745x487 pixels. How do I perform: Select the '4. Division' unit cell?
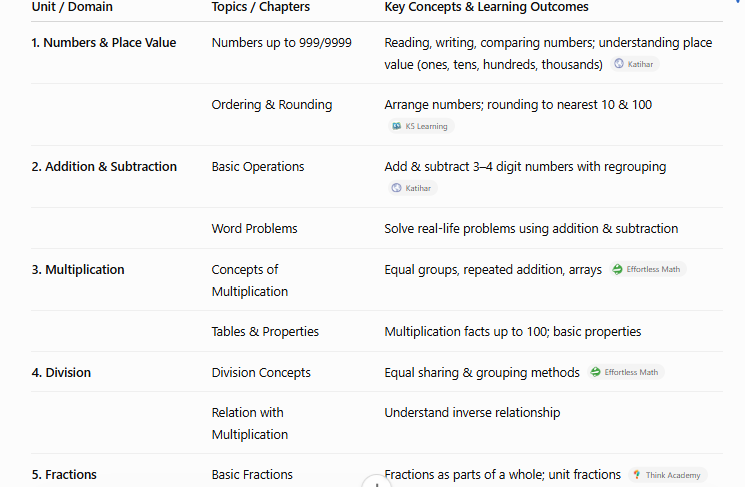[61, 372]
